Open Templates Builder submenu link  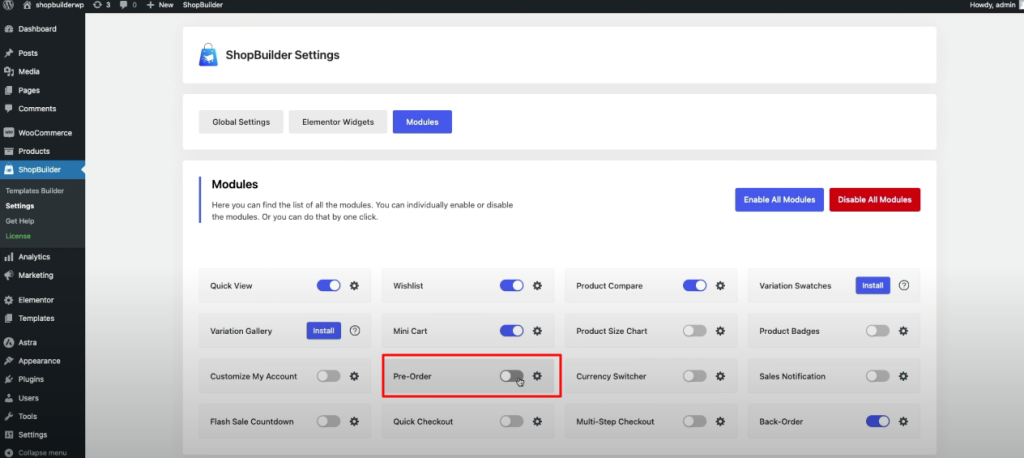point(35,191)
